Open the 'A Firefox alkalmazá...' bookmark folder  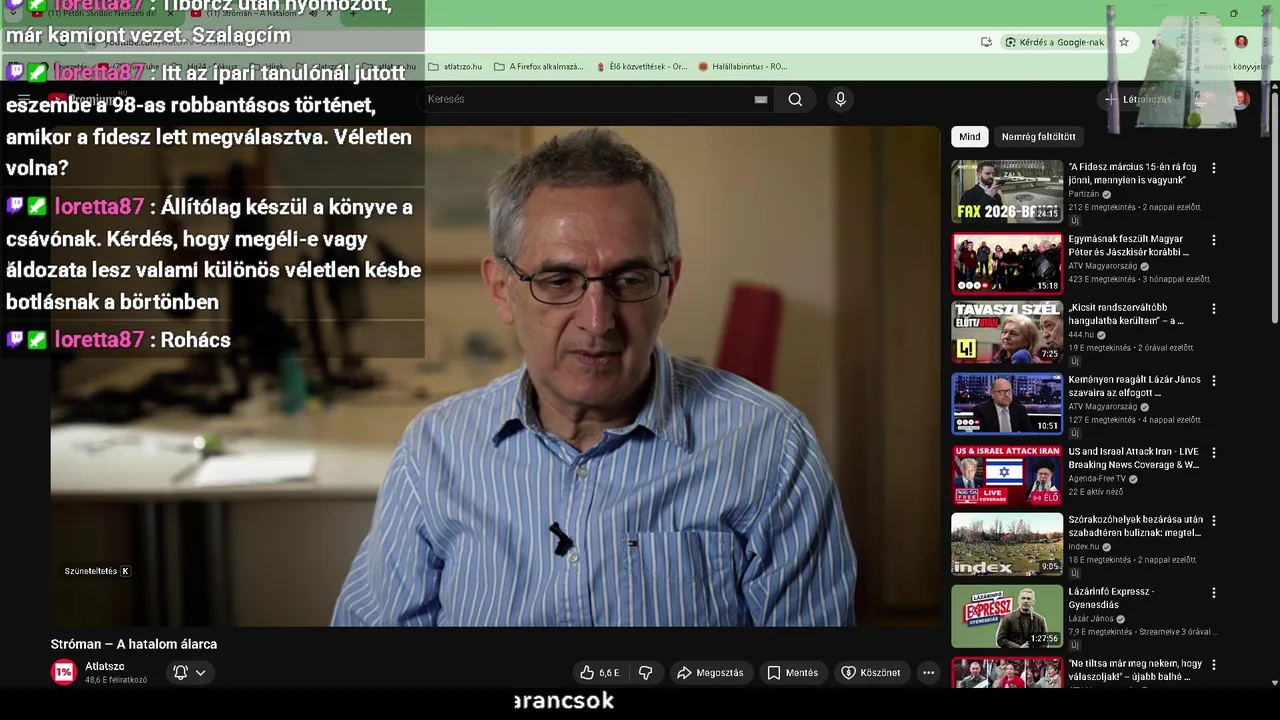coord(538,66)
